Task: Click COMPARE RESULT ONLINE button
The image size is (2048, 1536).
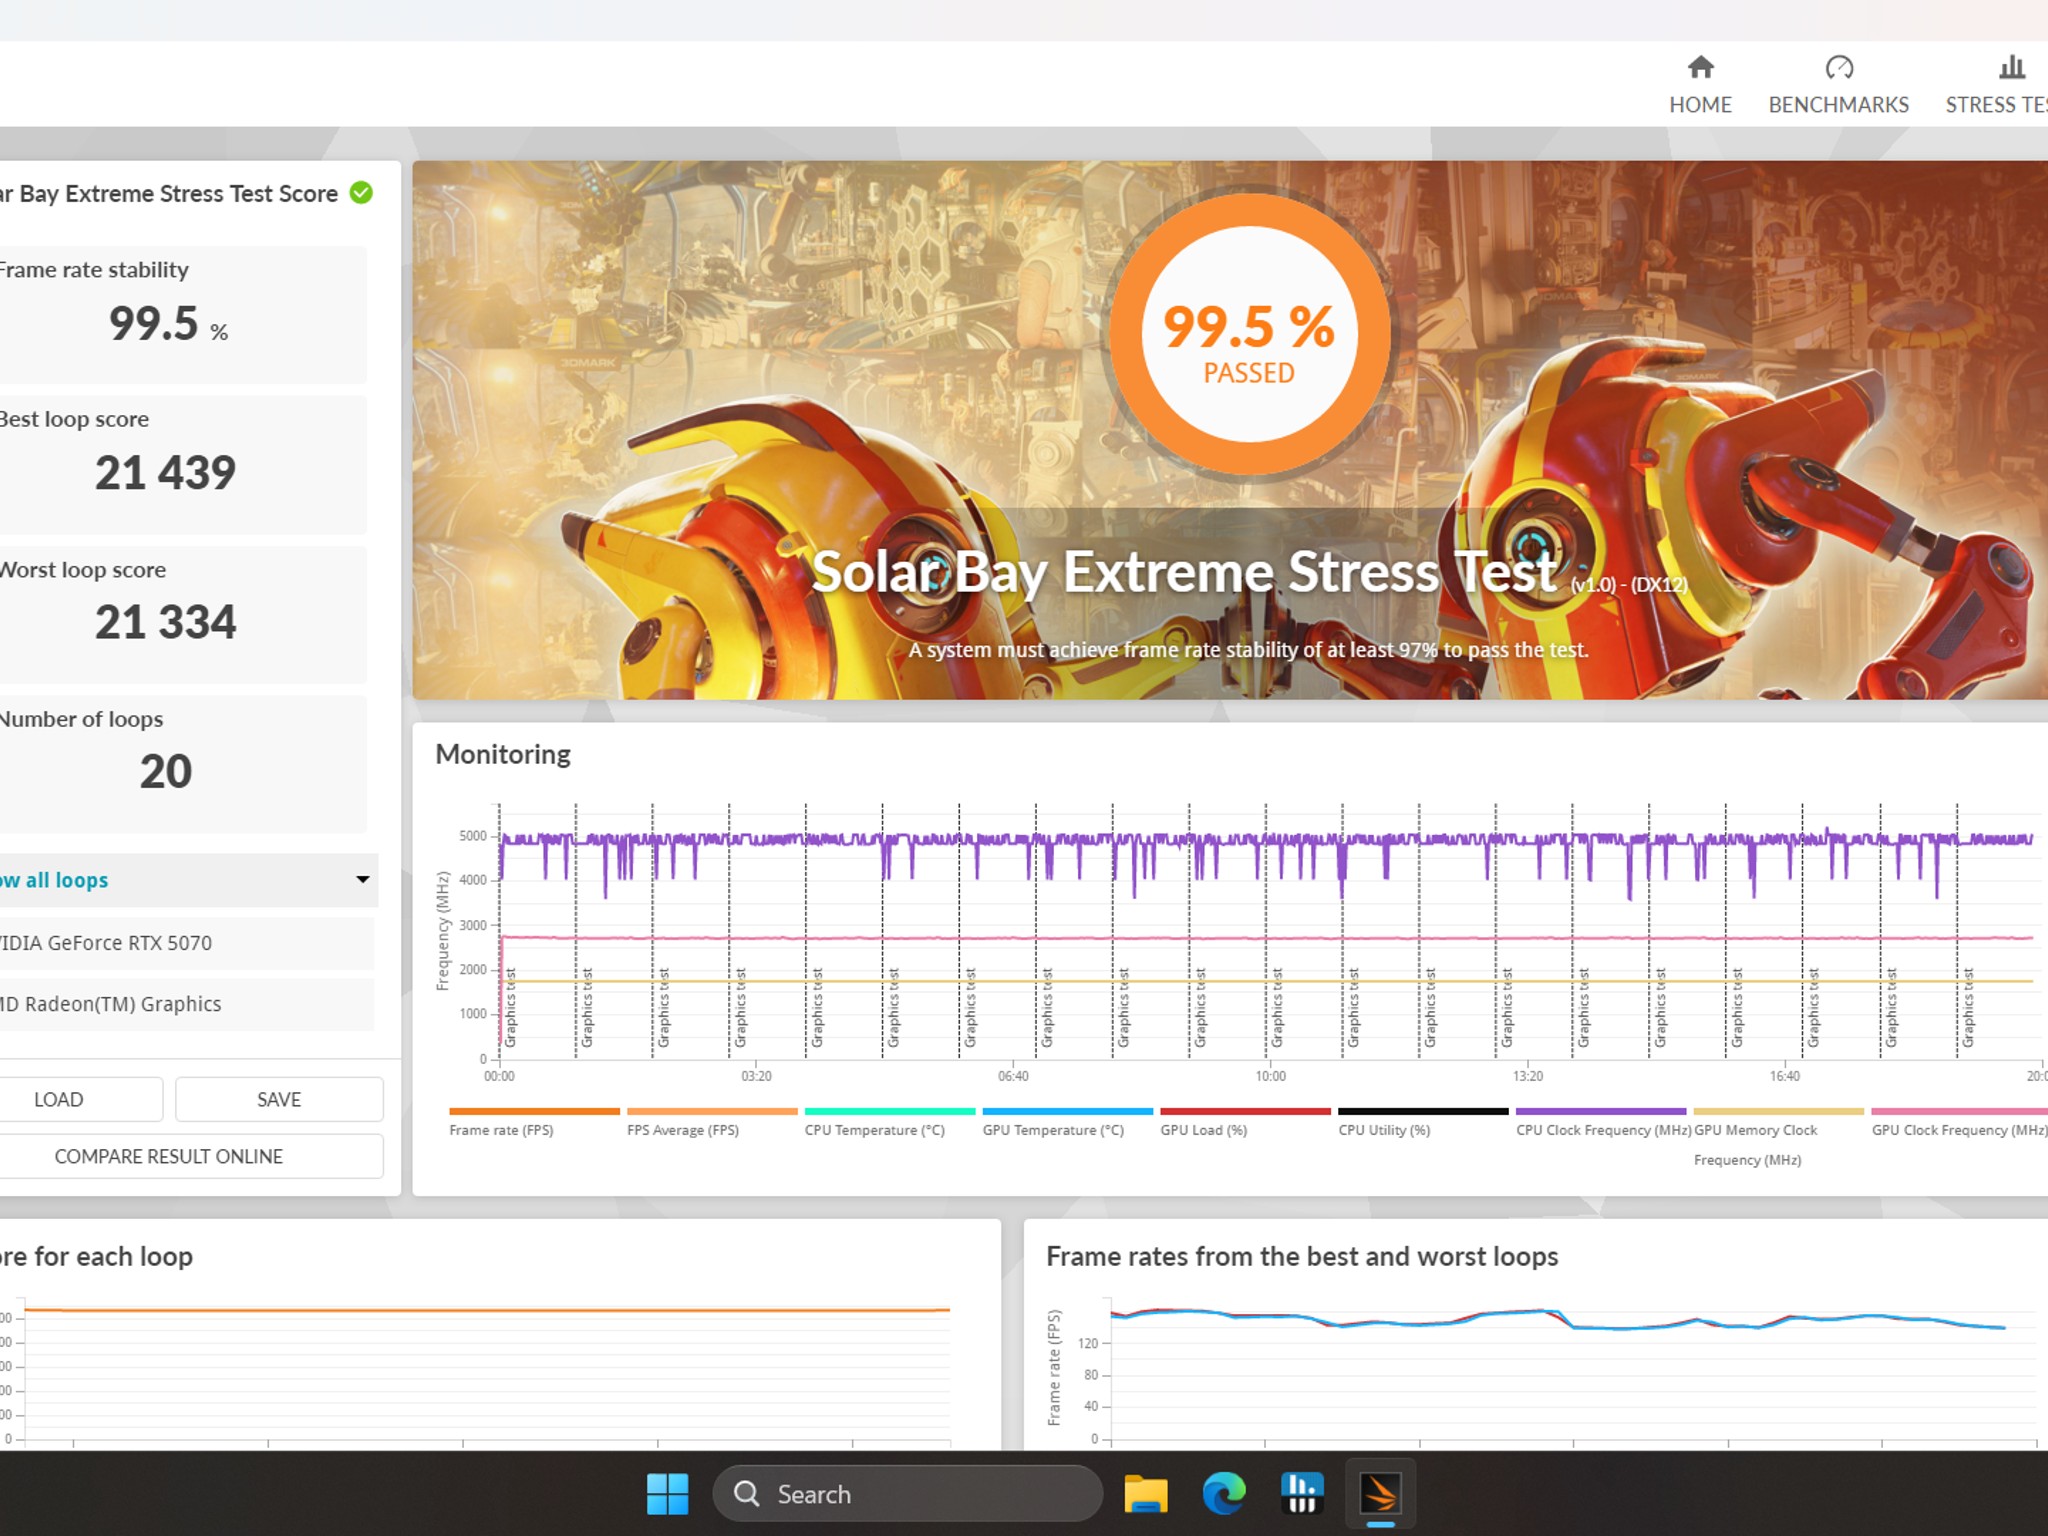Action: coord(190,1156)
